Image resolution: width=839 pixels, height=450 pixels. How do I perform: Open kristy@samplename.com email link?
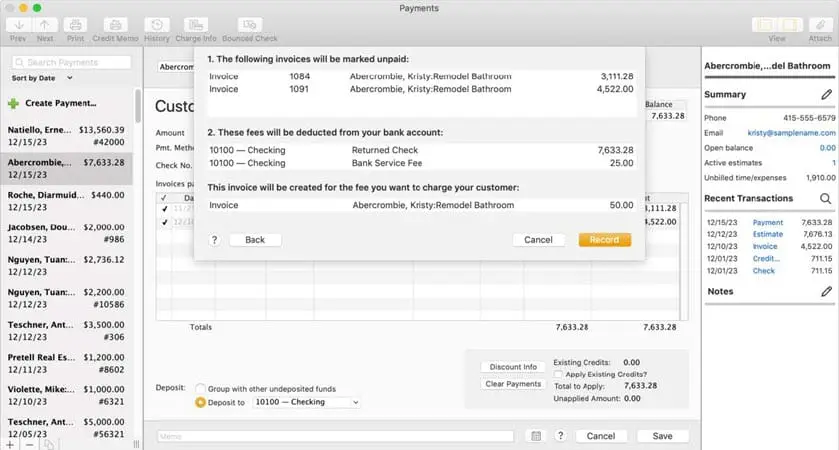(x=791, y=133)
